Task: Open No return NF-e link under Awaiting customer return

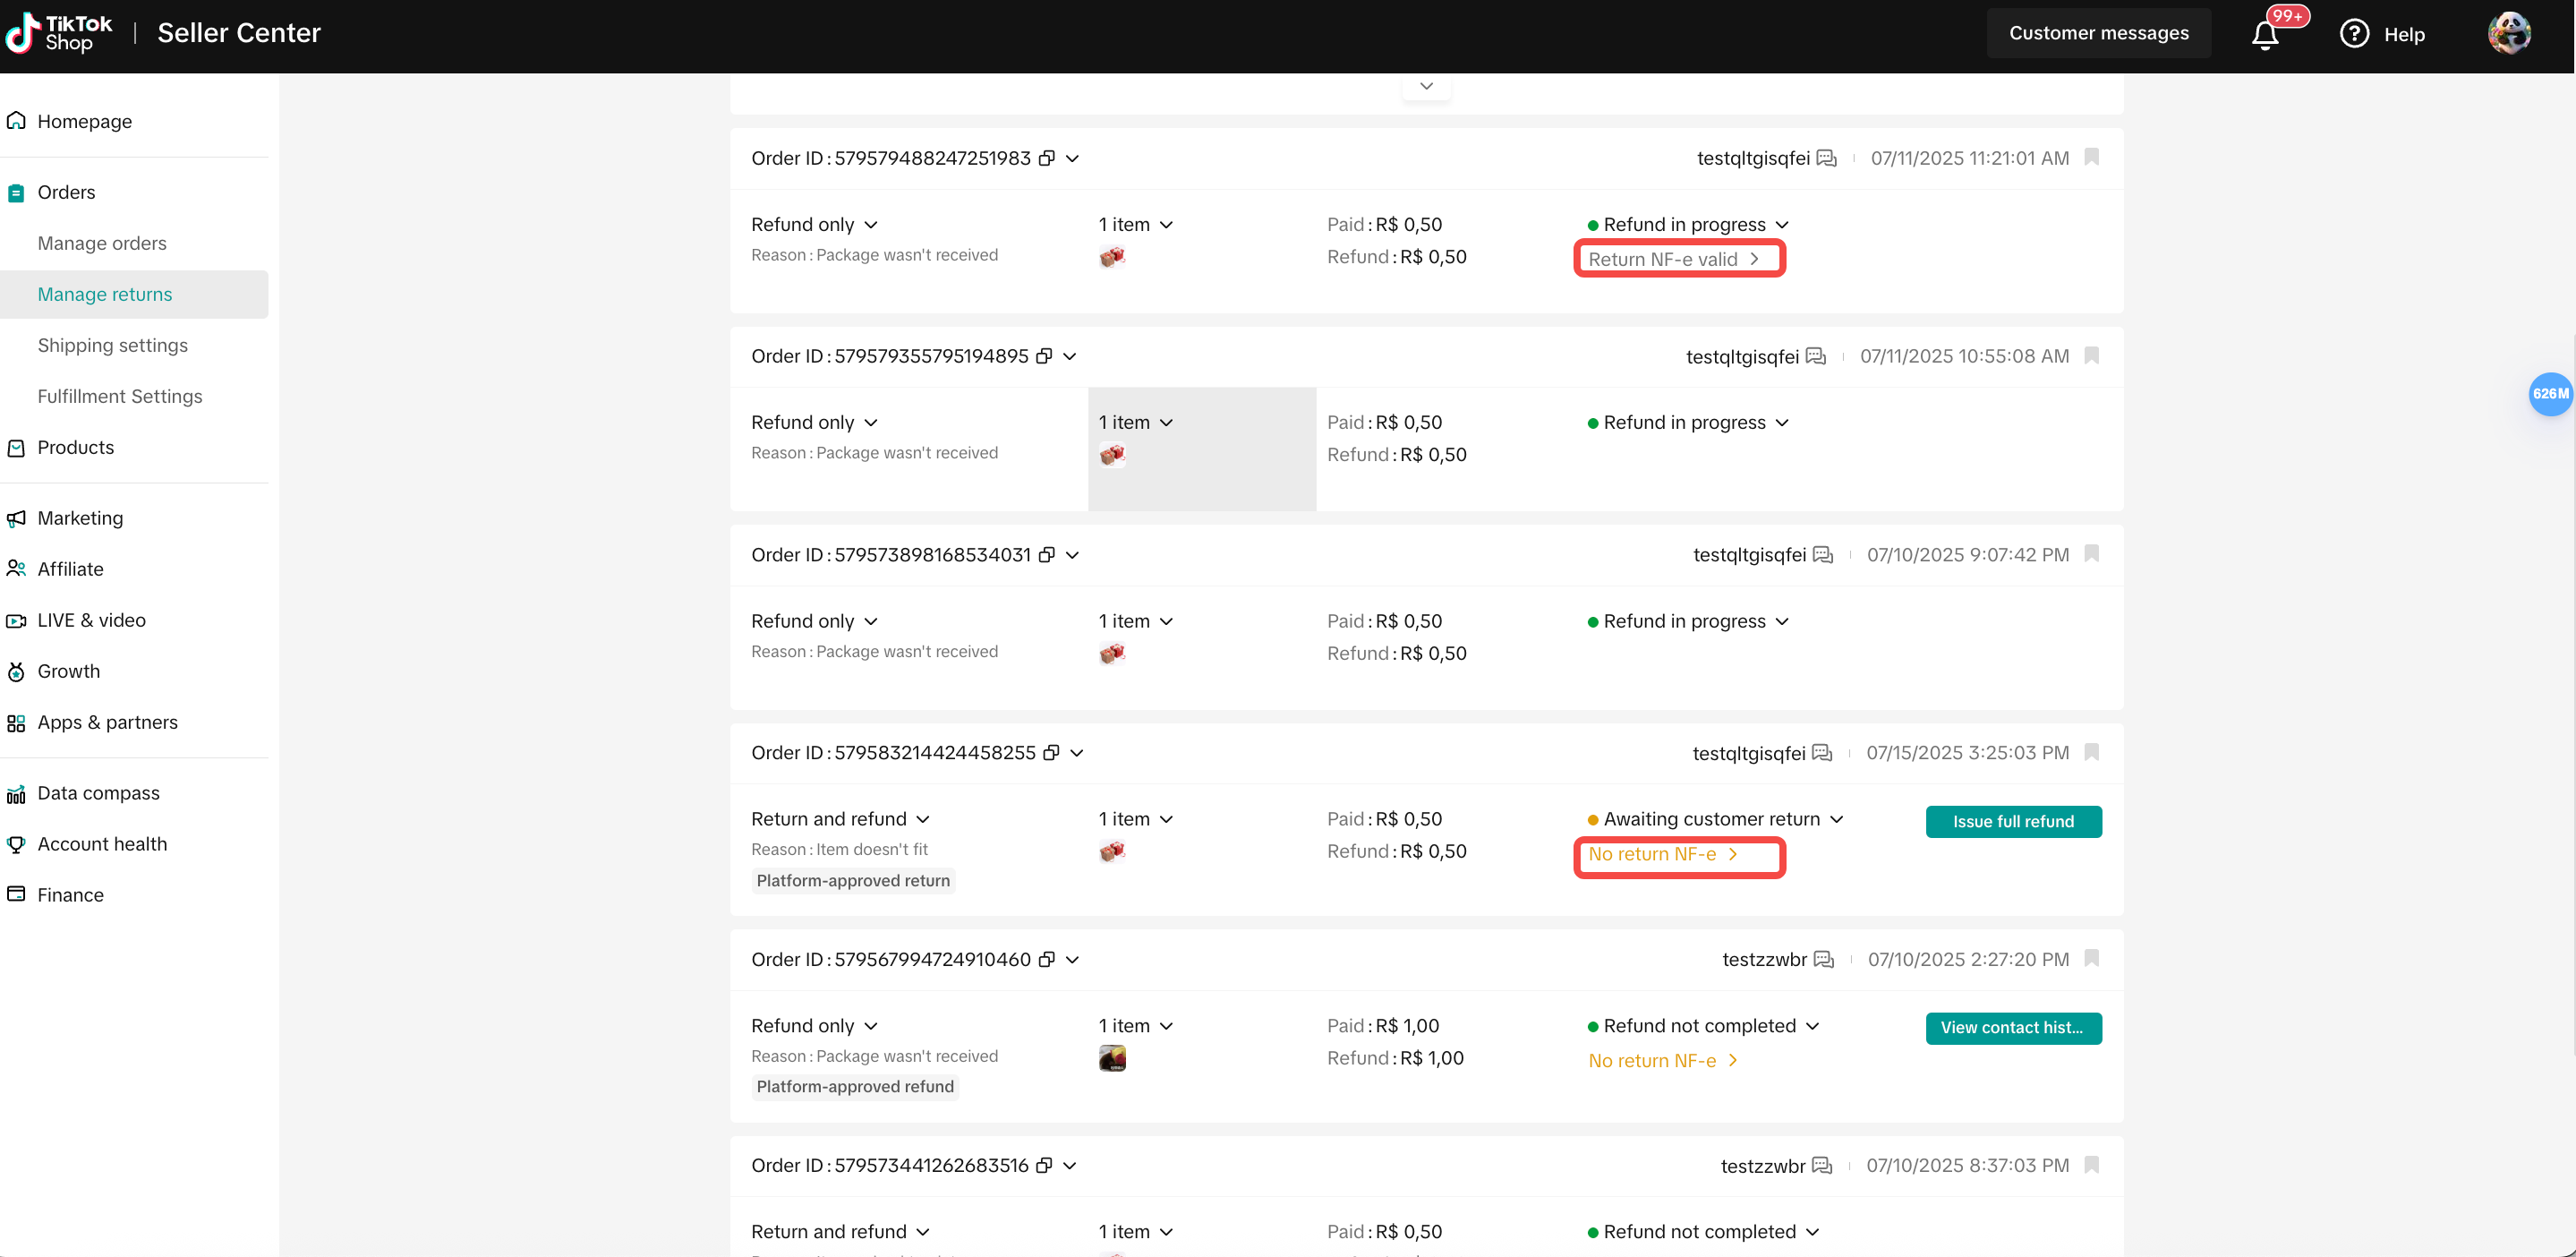Action: coord(1663,854)
